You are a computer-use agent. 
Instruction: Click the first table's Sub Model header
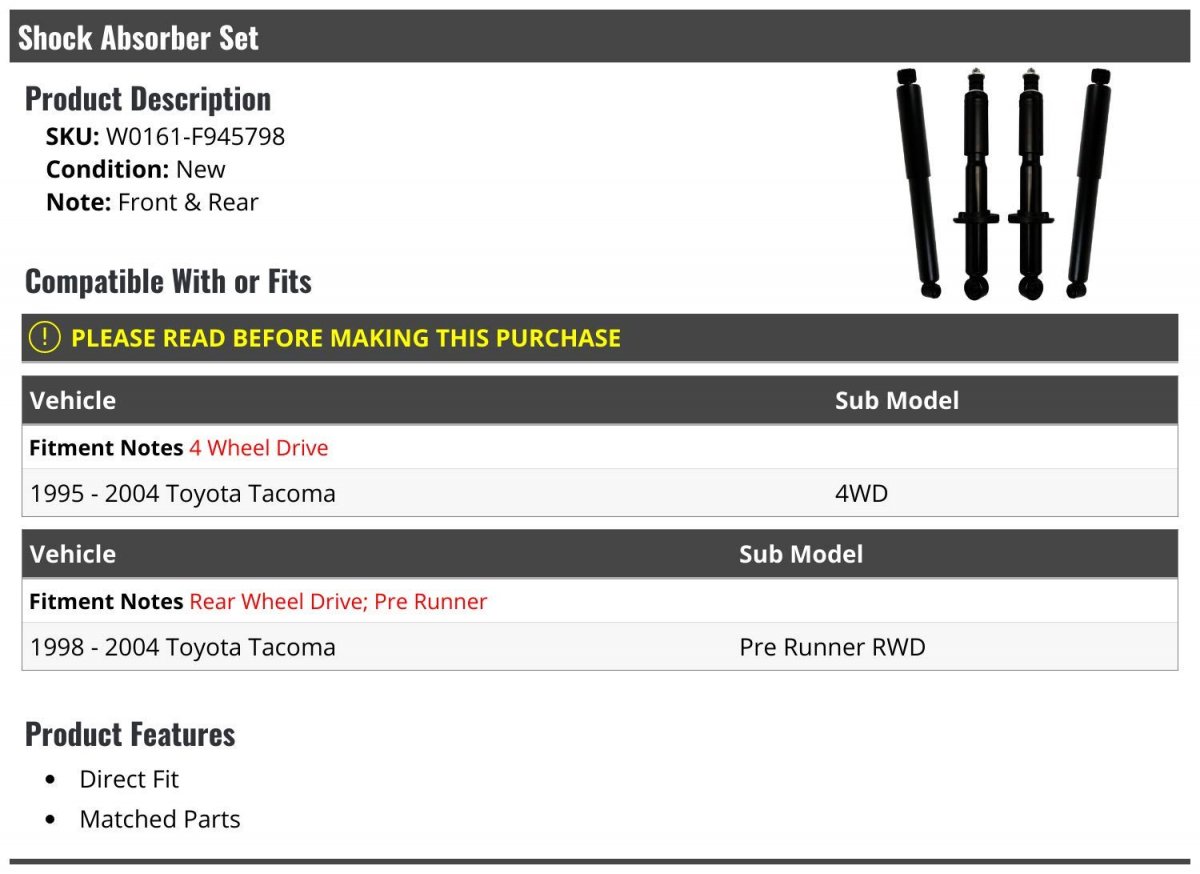[x=896, y=400]
